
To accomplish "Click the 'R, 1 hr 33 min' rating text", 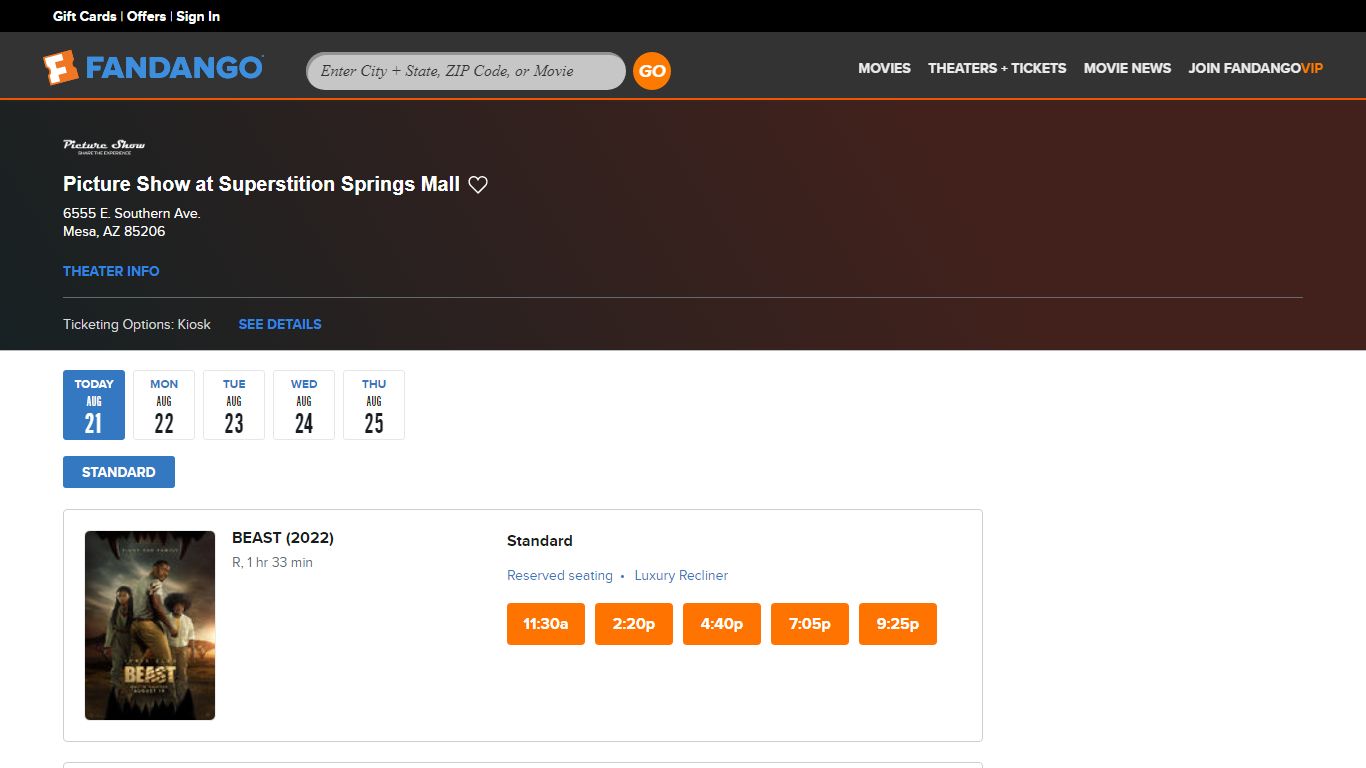I will 272,562.
